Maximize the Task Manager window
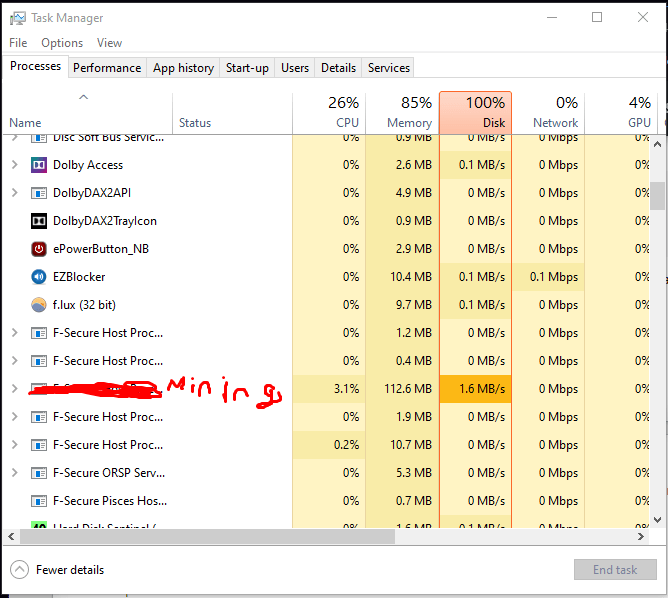Image resolution: width=668 pixels, height=598 pixels. (x=597, y=17)
